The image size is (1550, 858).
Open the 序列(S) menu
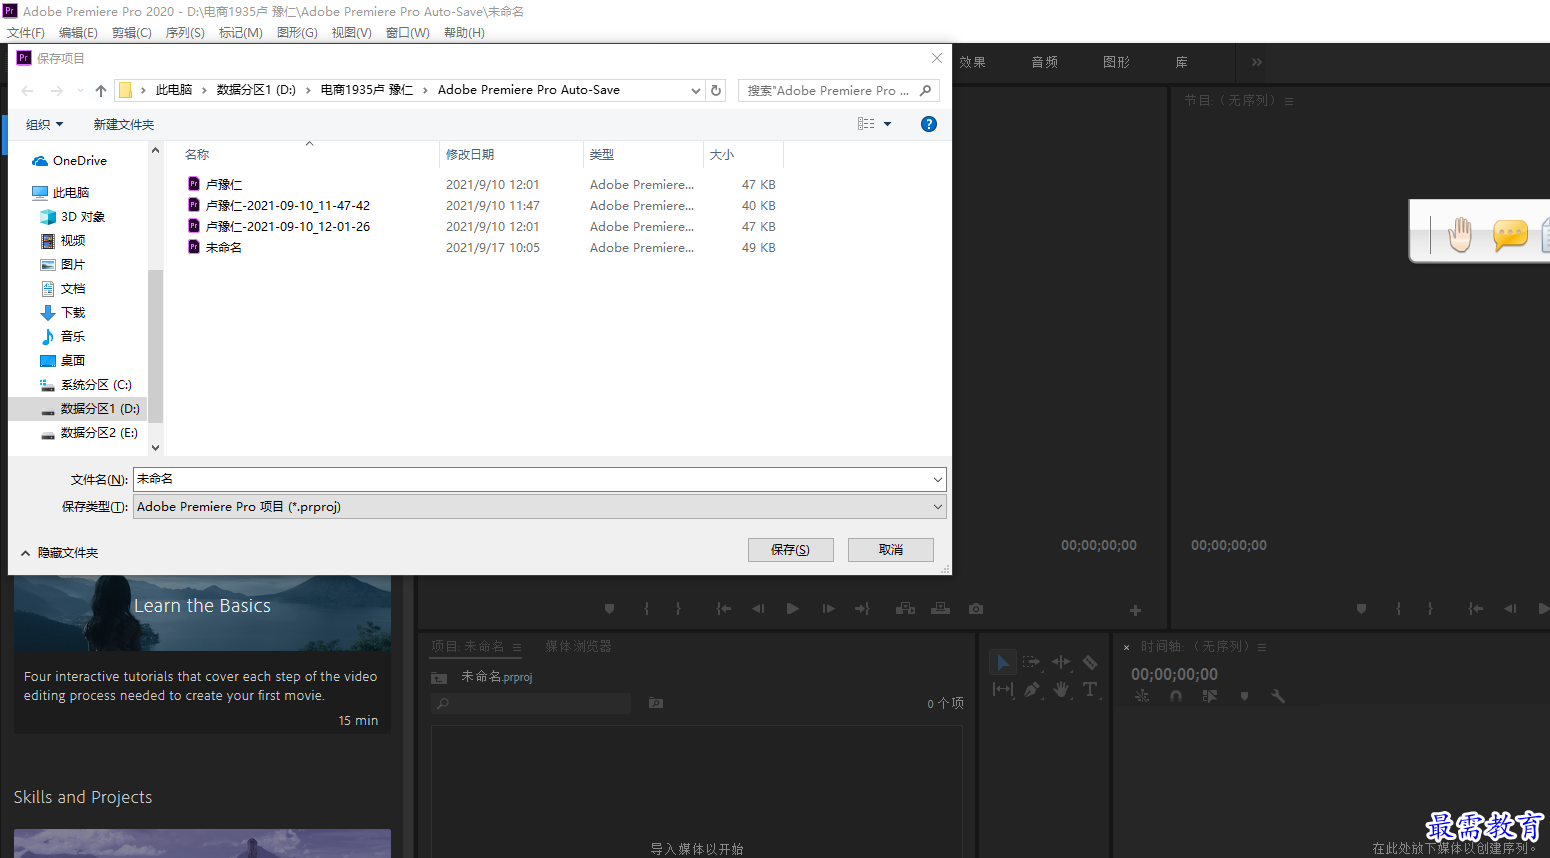coord(185,32)
